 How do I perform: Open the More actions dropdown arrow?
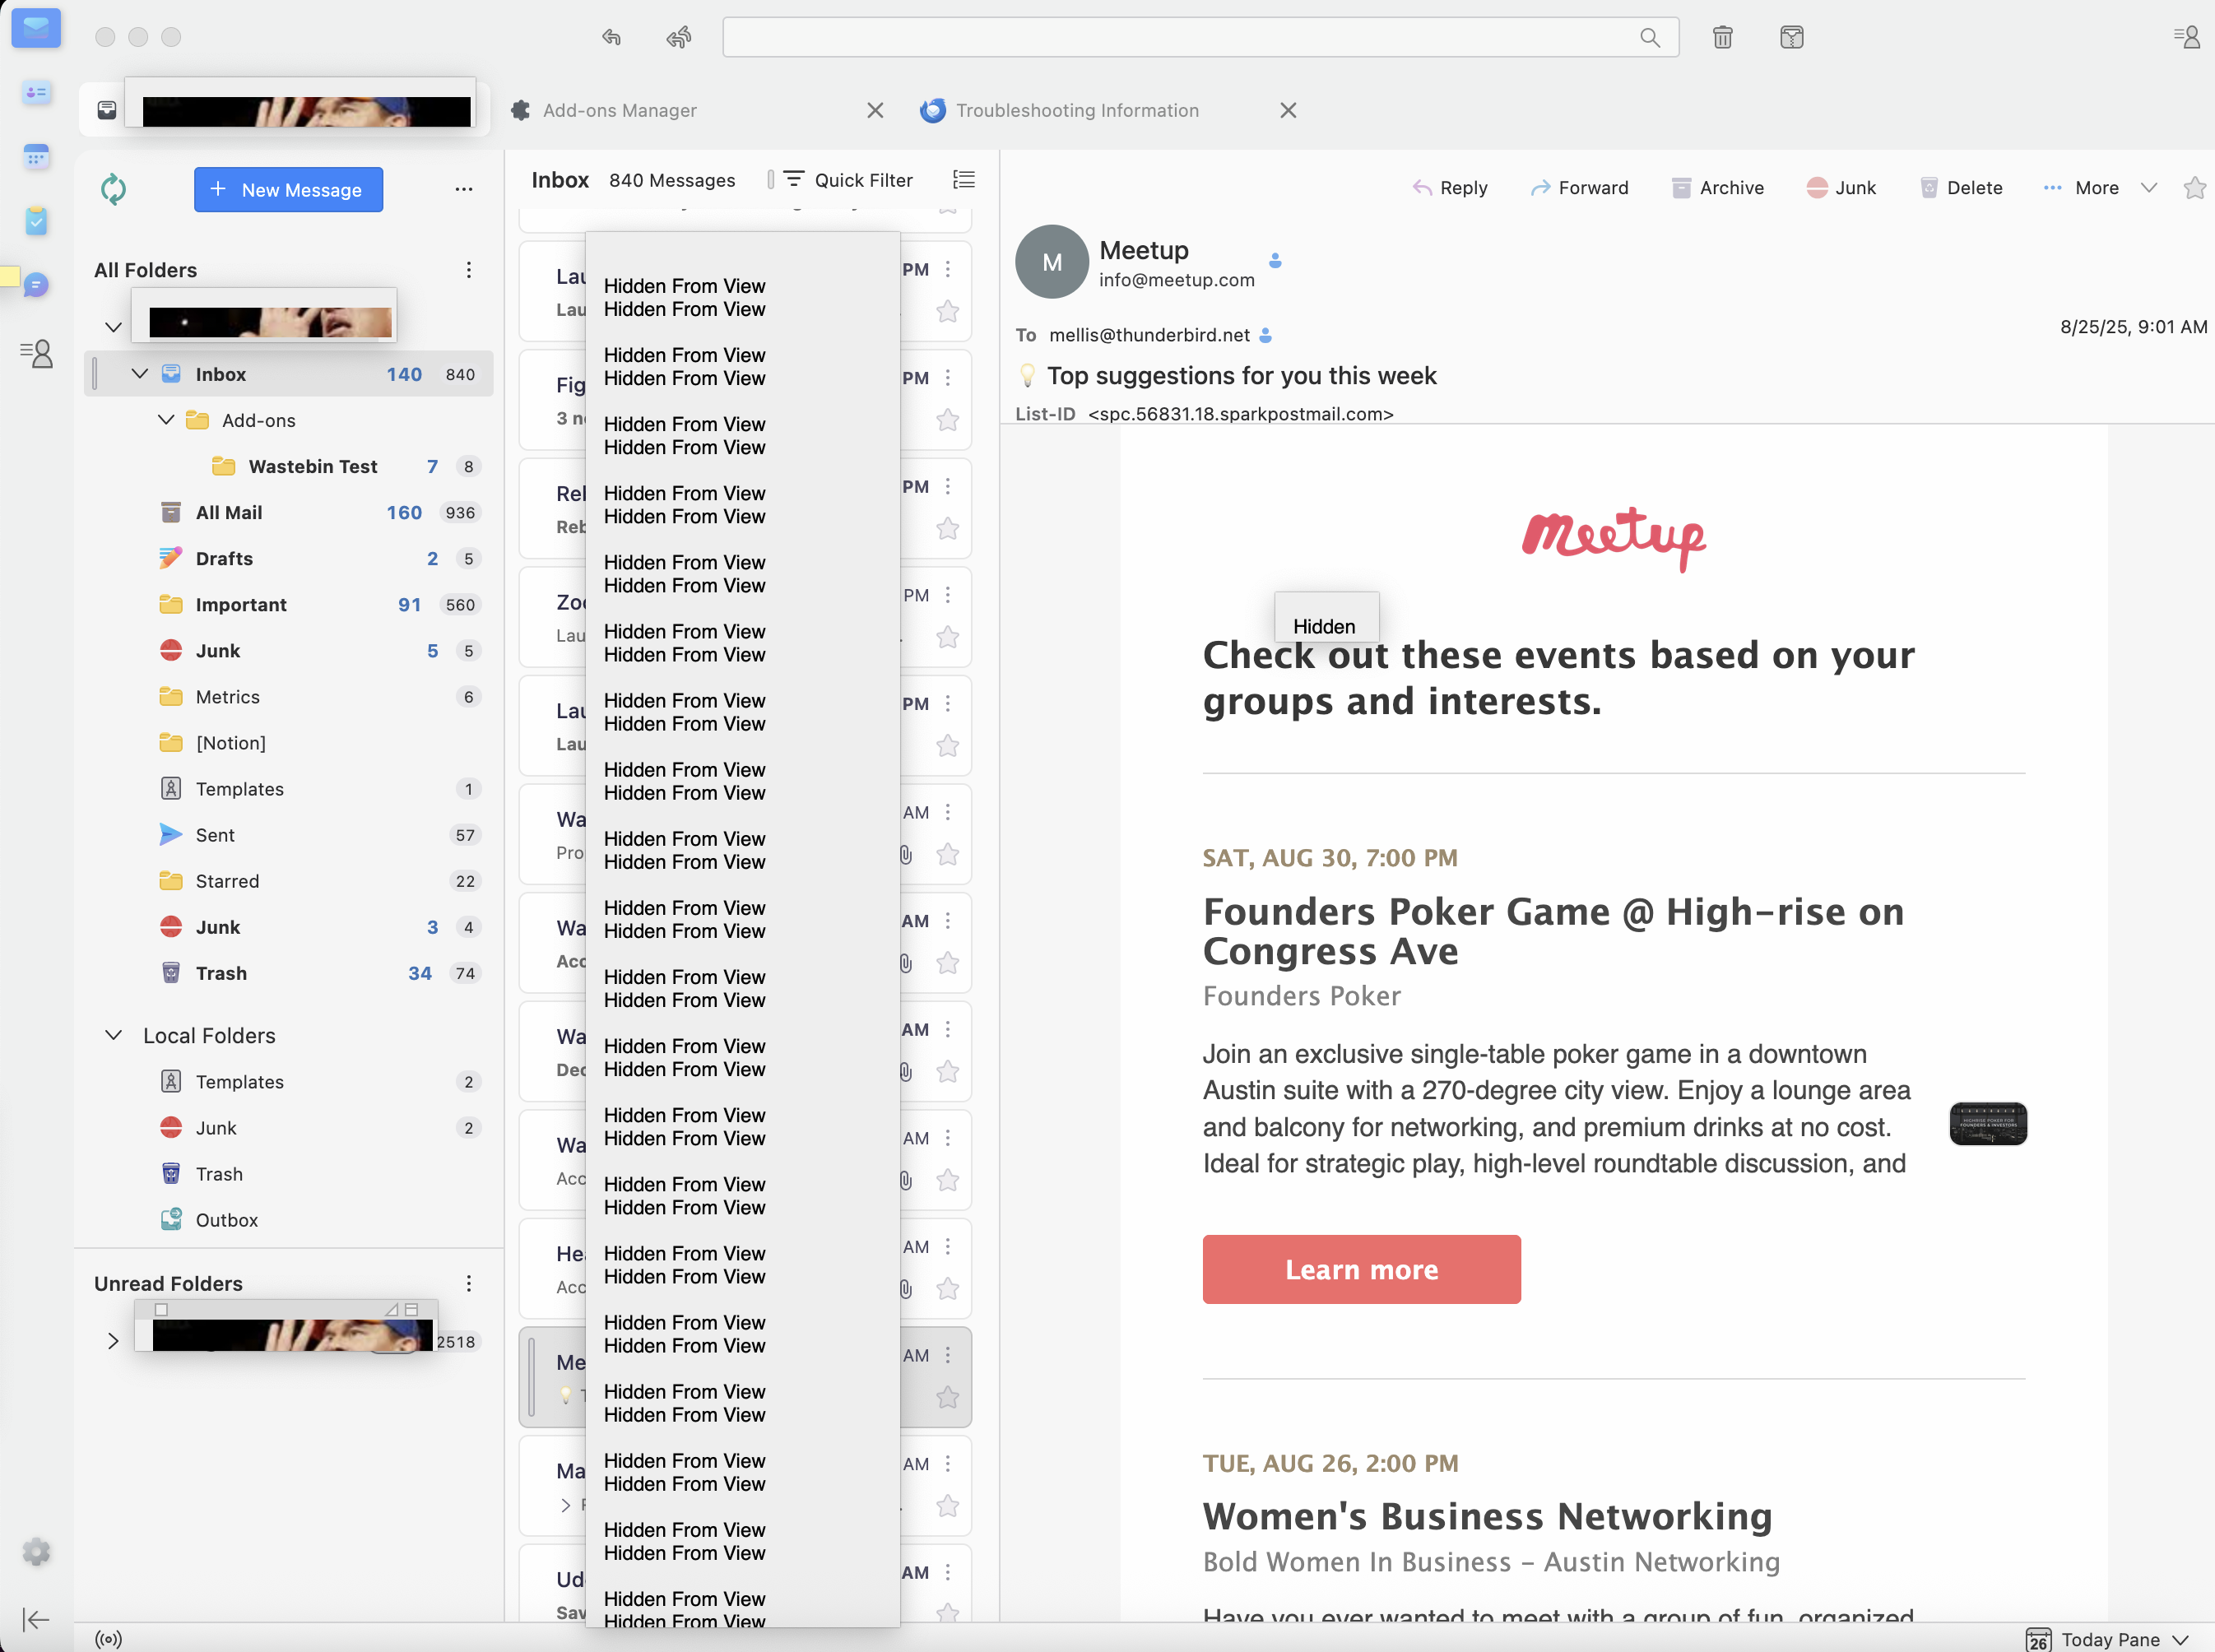(2148, 188)
